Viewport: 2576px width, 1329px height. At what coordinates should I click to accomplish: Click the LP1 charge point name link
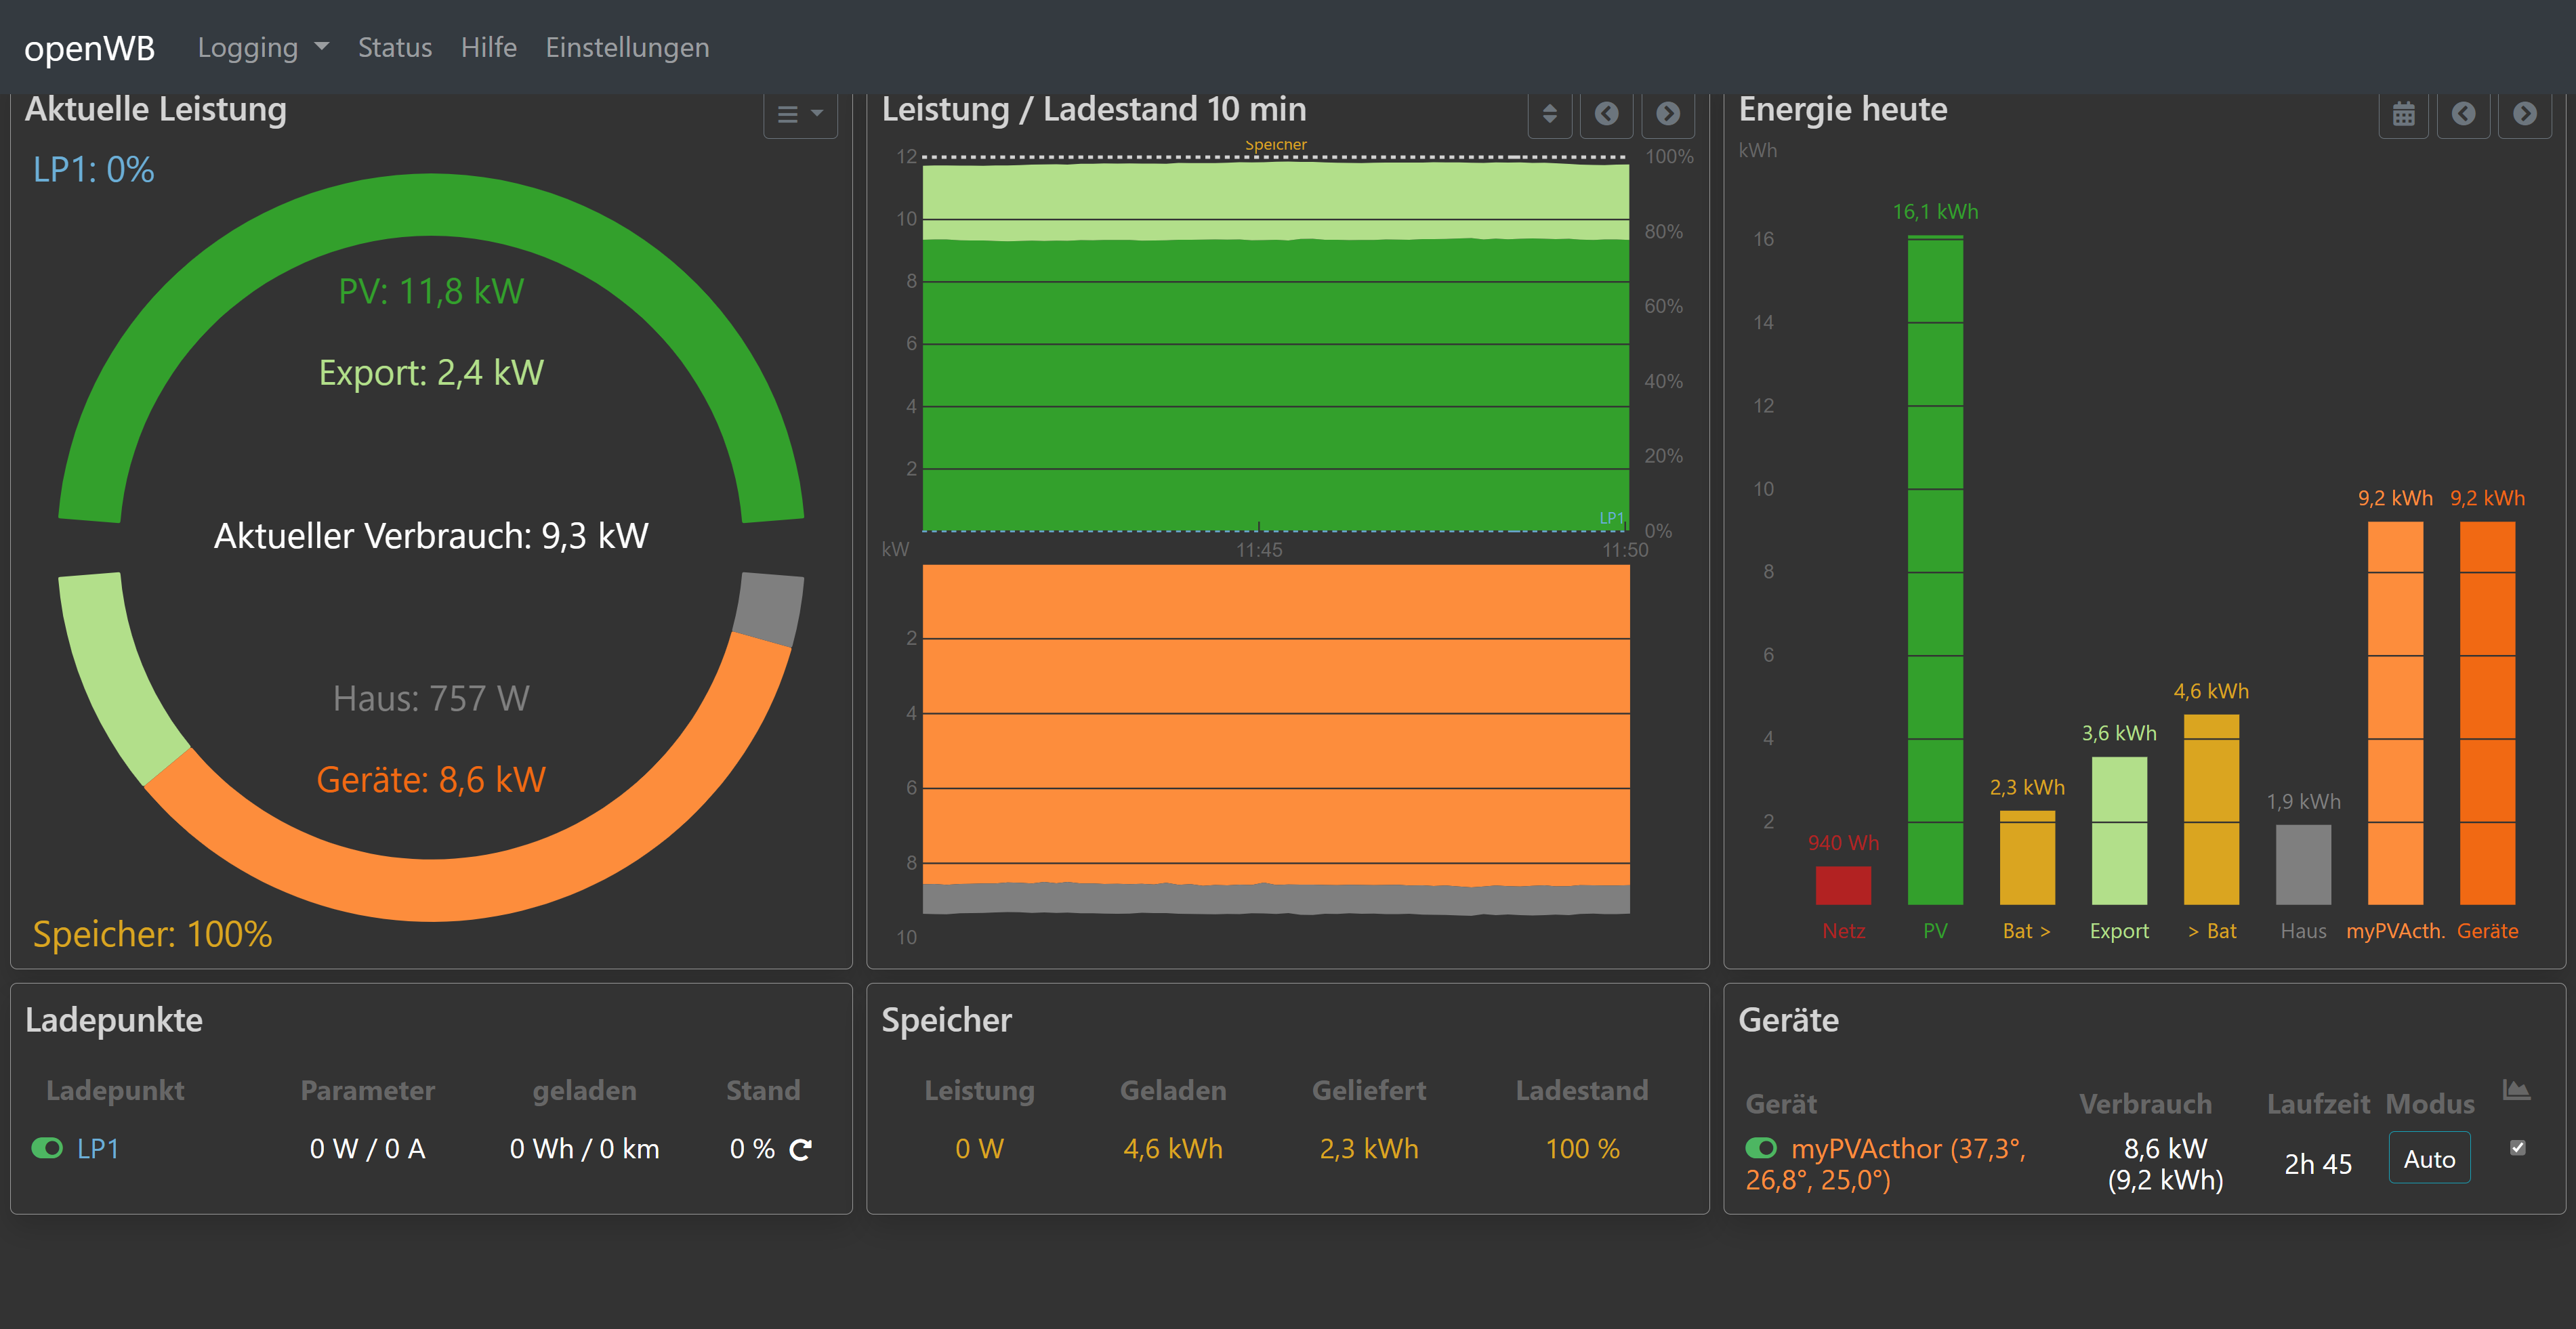(x=98, y=1148)
